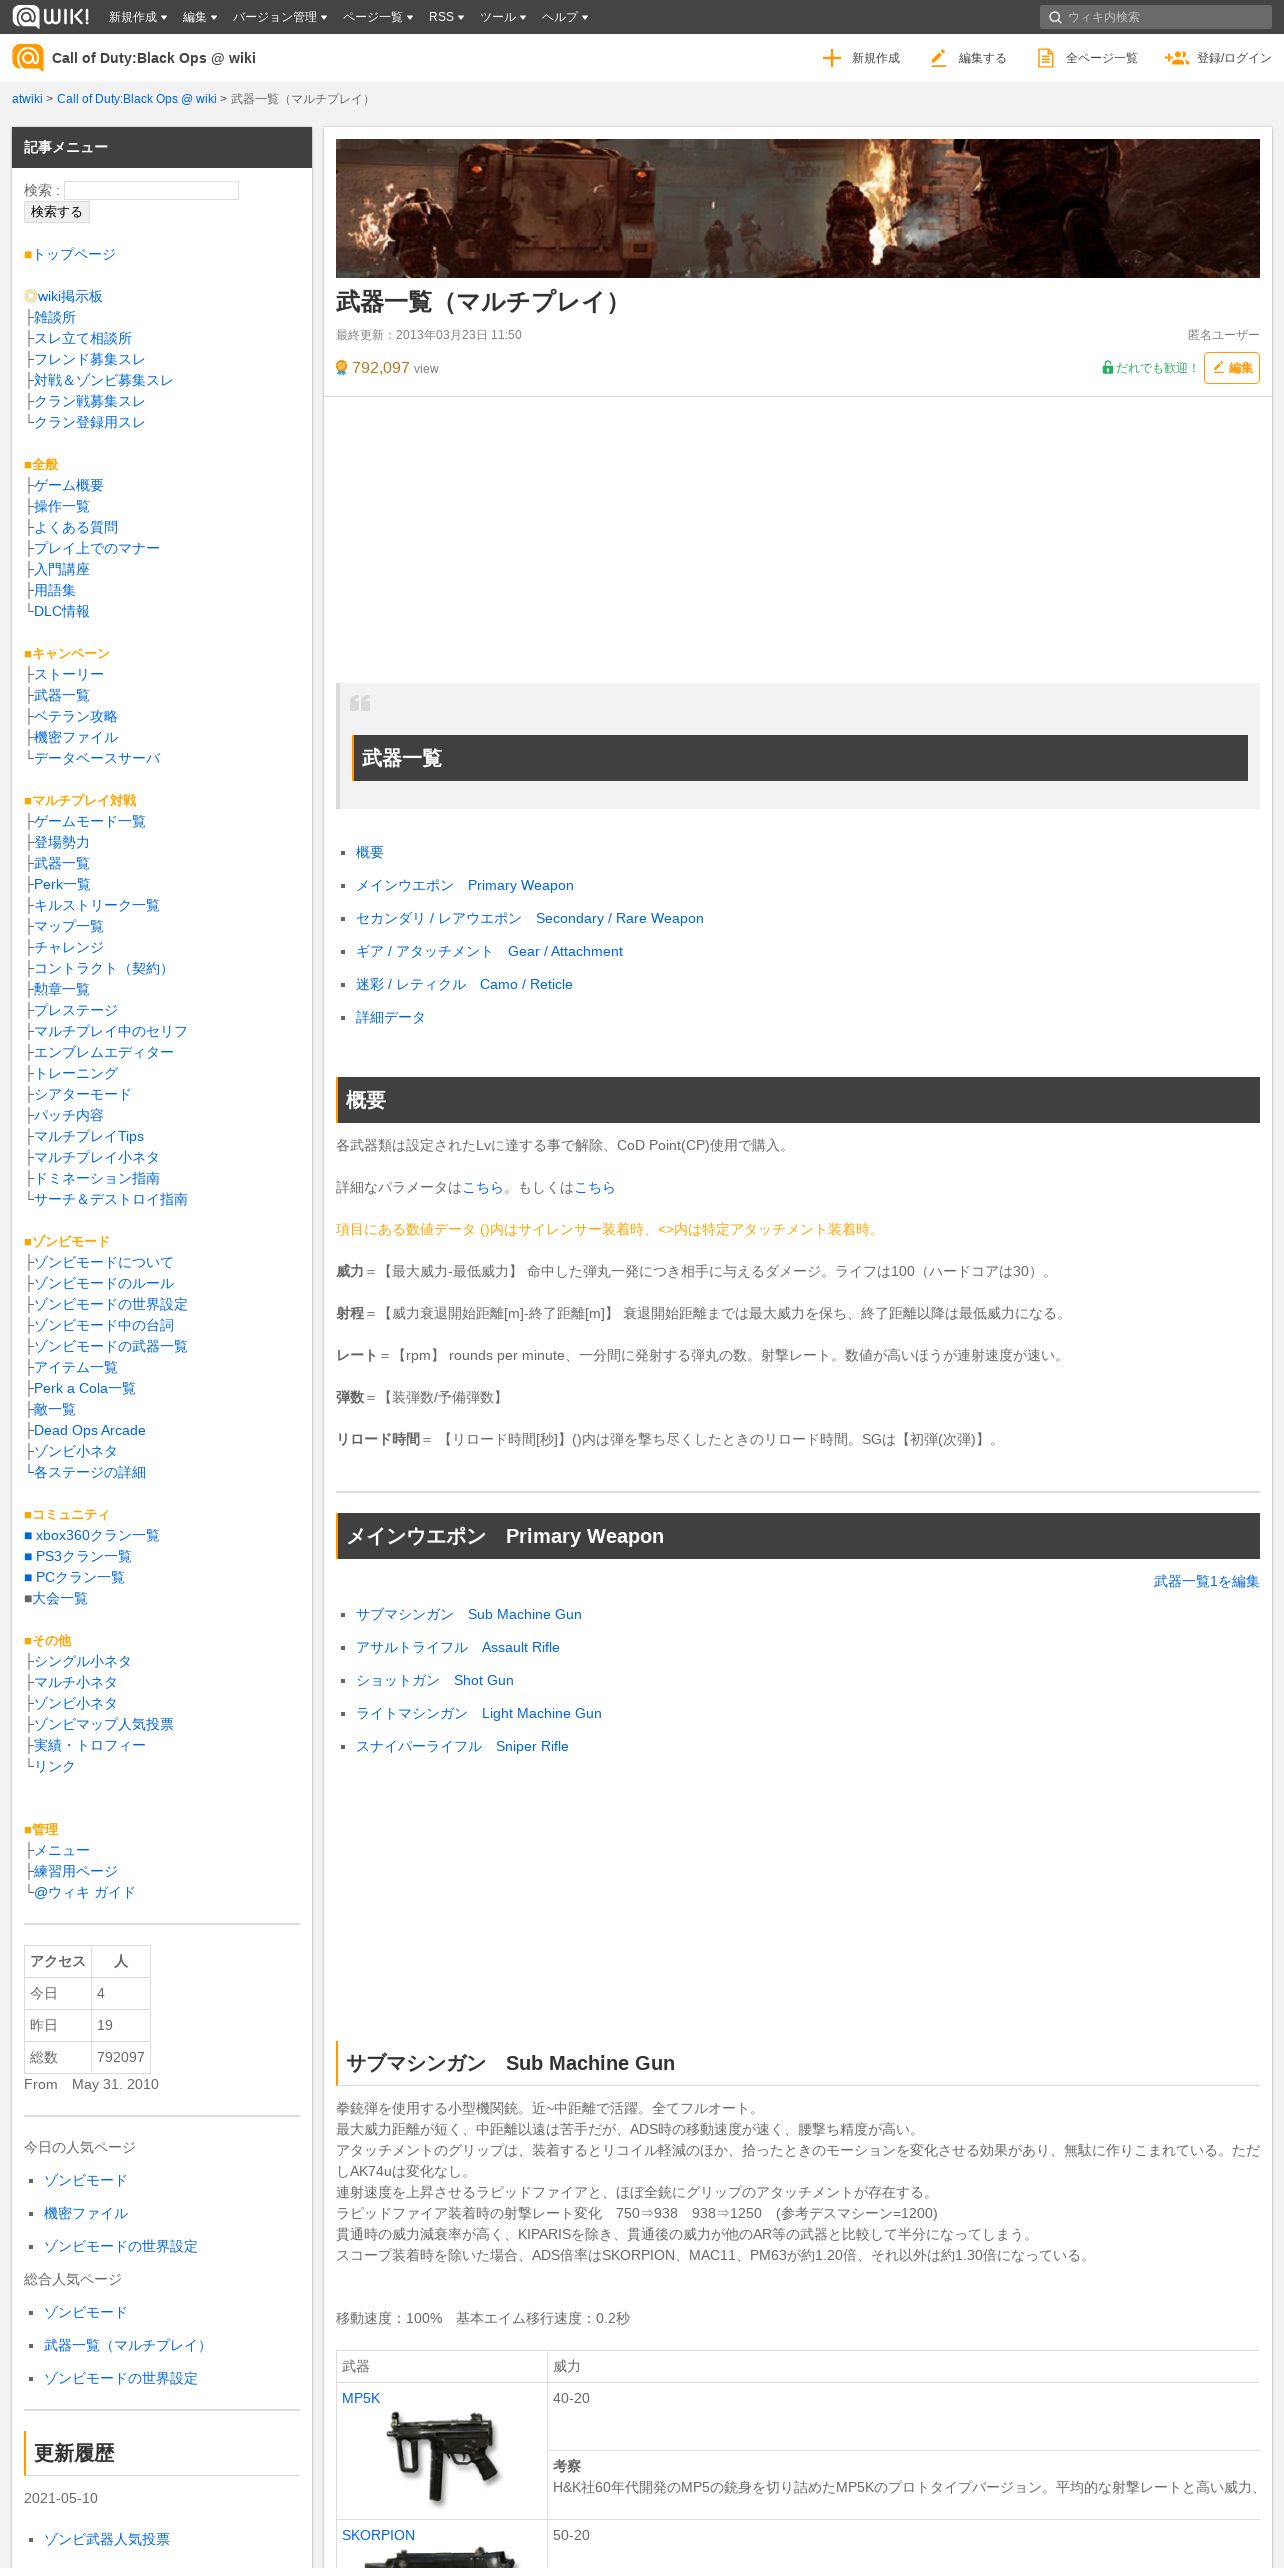The image size is (1284, 2568).
Task: Click the magnifier icon in wiki search
Action: (x=1055, y=17)
